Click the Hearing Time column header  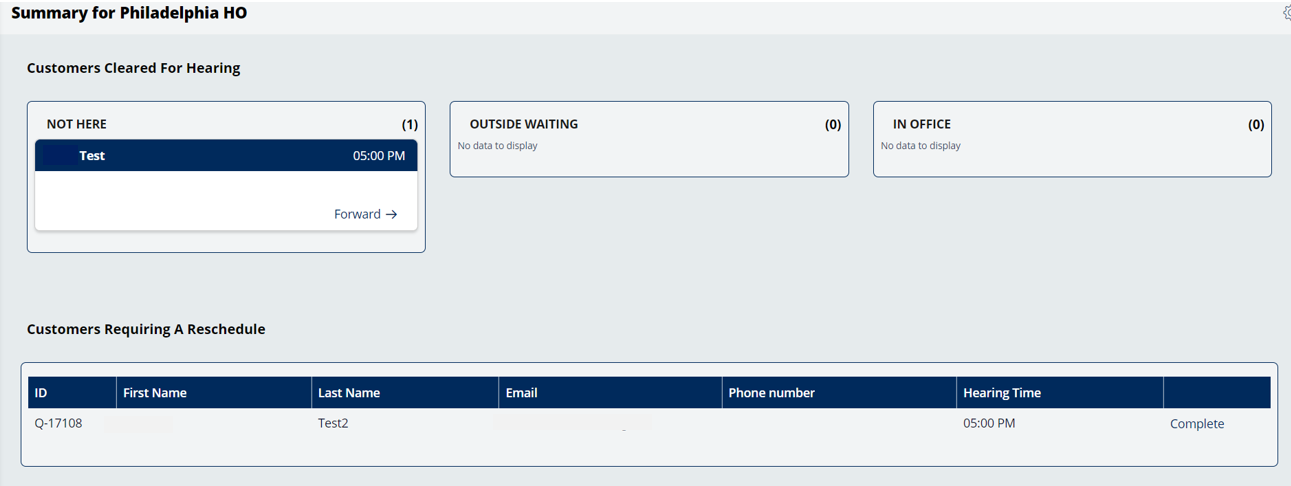coord(1002,393)
